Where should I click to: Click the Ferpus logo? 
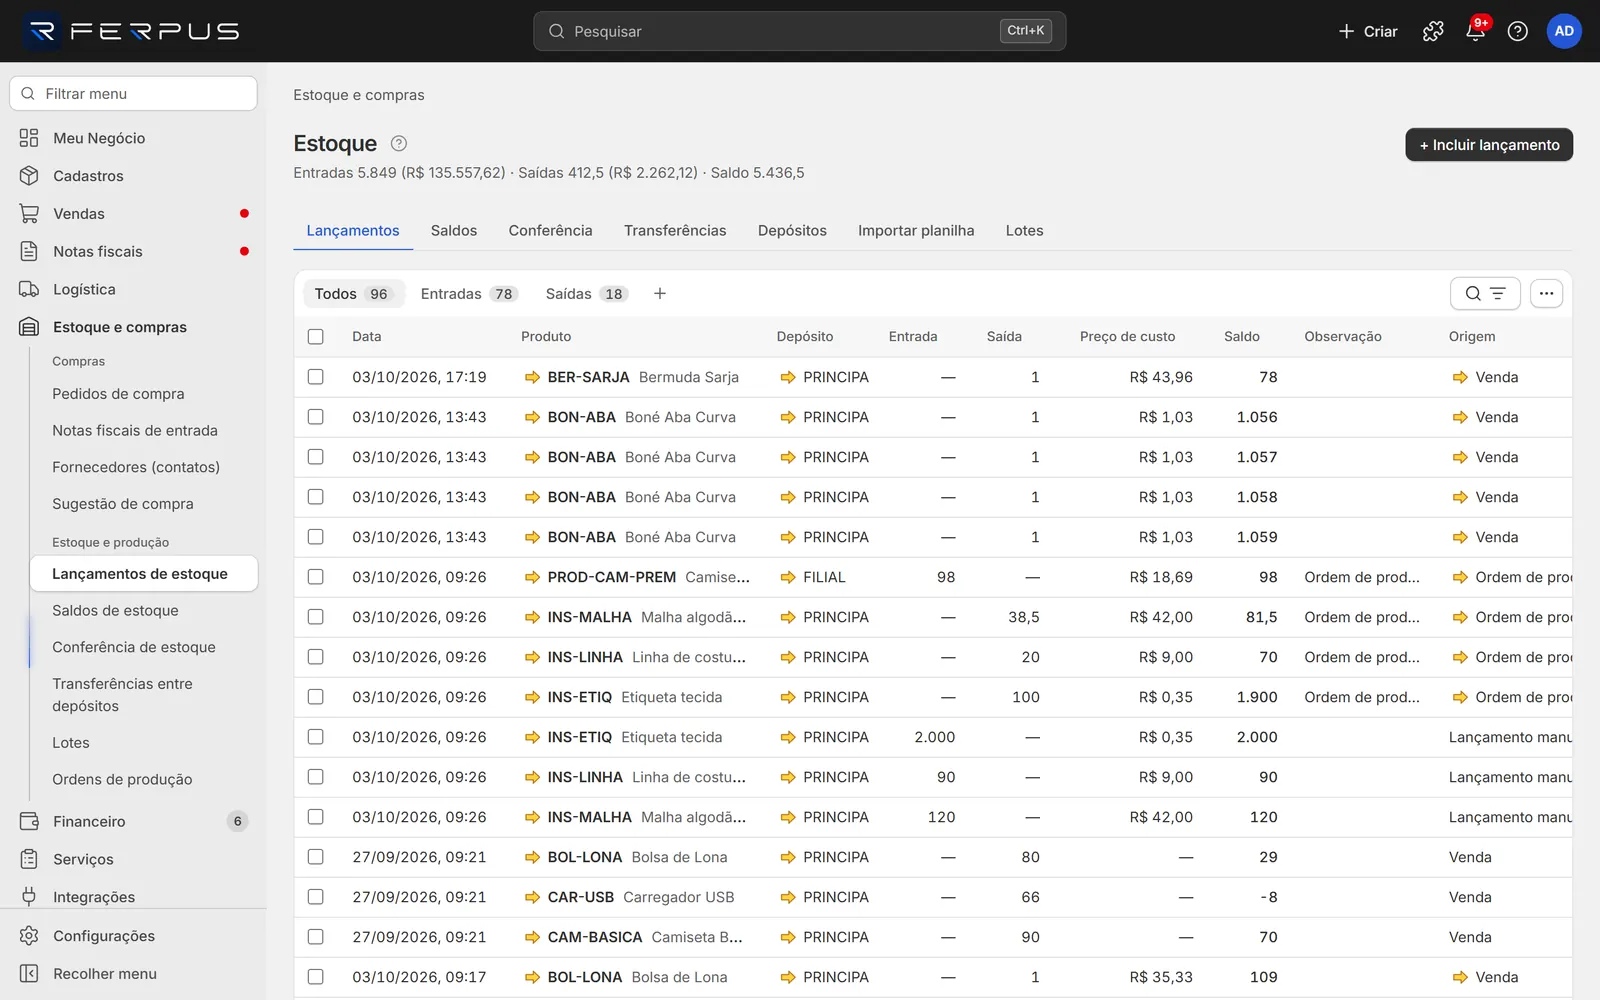(132, 31)
